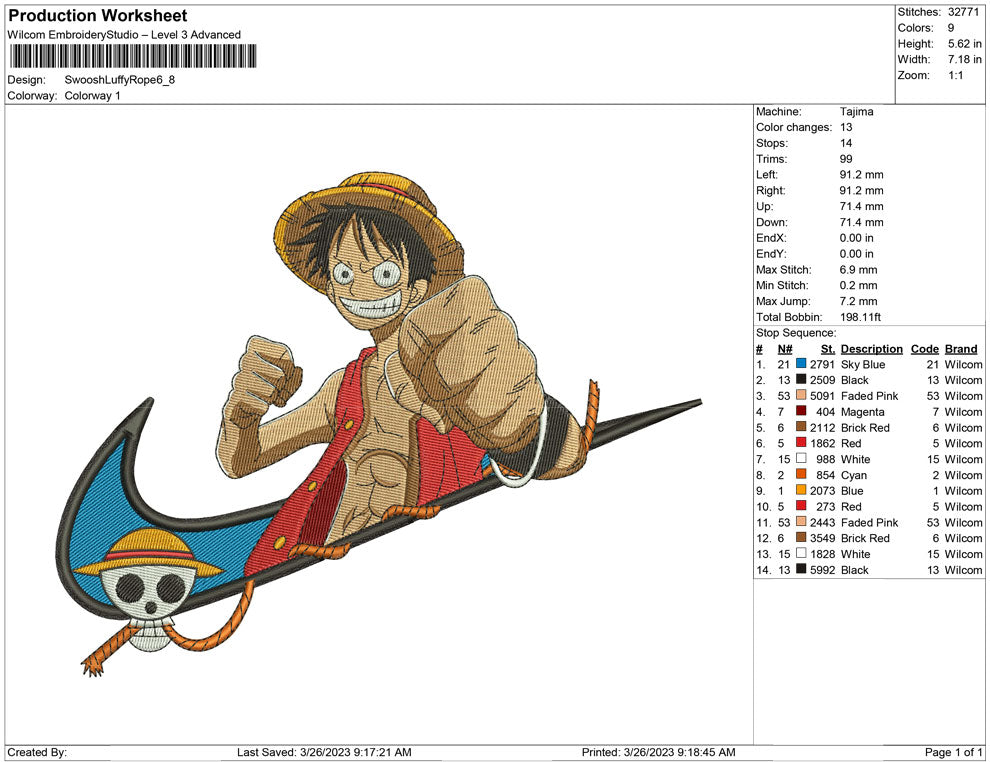Screen dimensions: 990x762
Task: Click the 'Stop Sequence:' label
Action: 796,333
